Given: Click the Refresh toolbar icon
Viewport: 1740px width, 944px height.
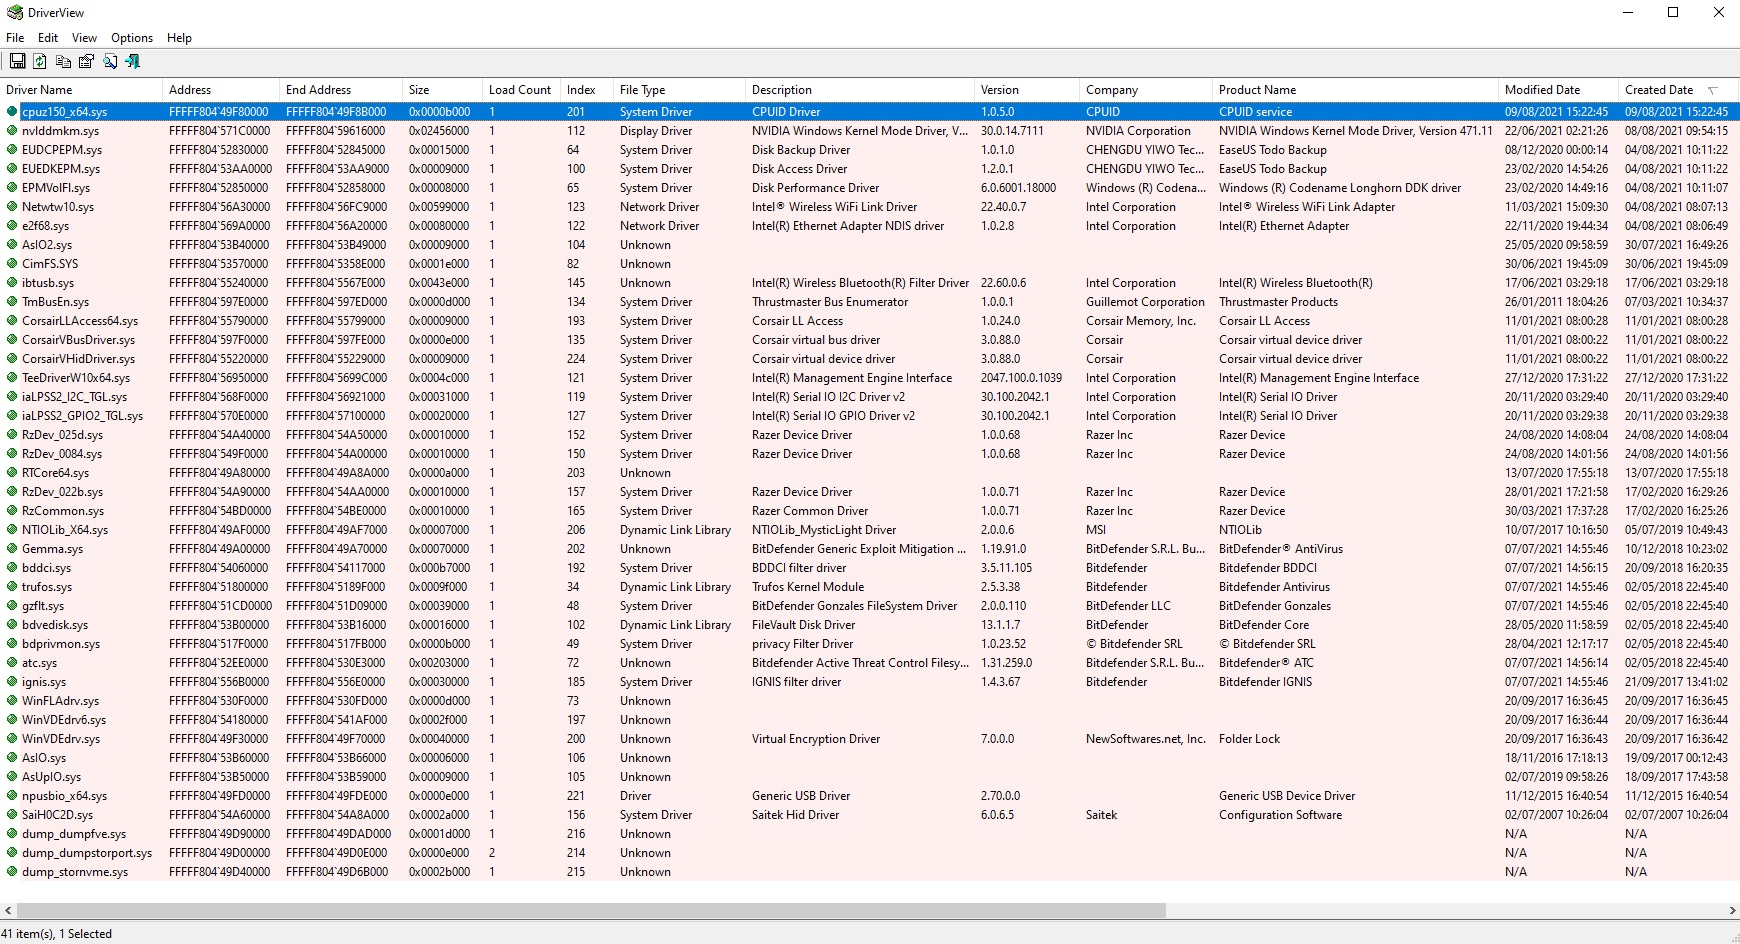Looking at the screenshot, I should click(40, 62).
